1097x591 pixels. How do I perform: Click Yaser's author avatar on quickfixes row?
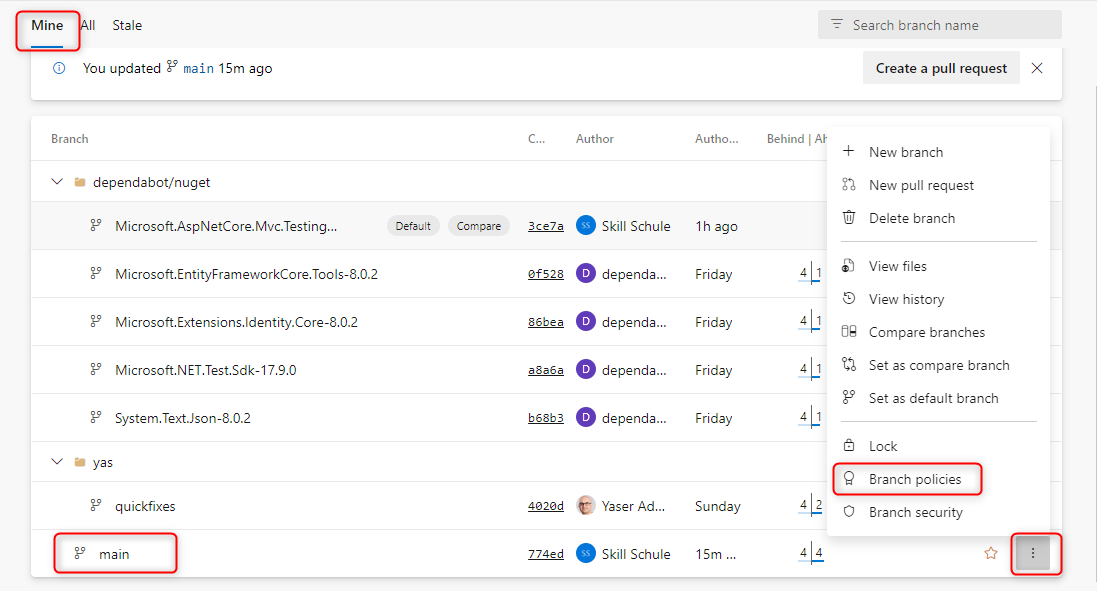pos(586,506)
